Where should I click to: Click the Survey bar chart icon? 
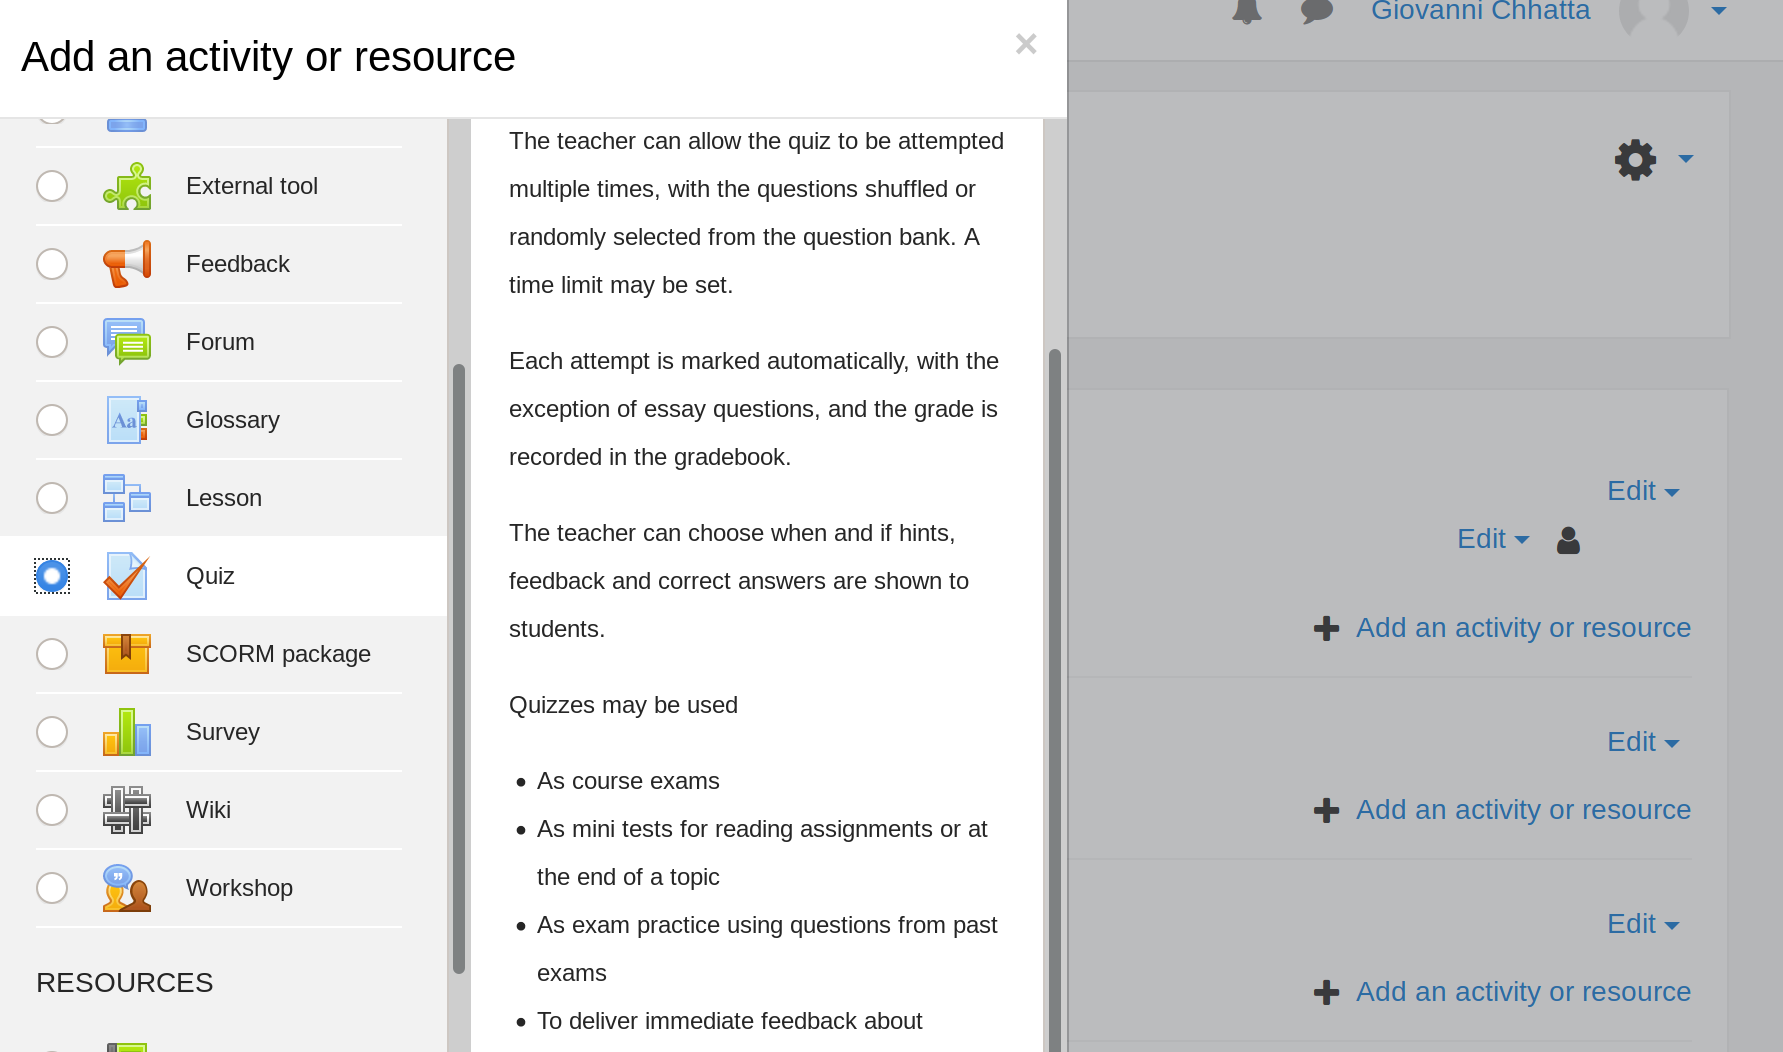click(127, 732)
